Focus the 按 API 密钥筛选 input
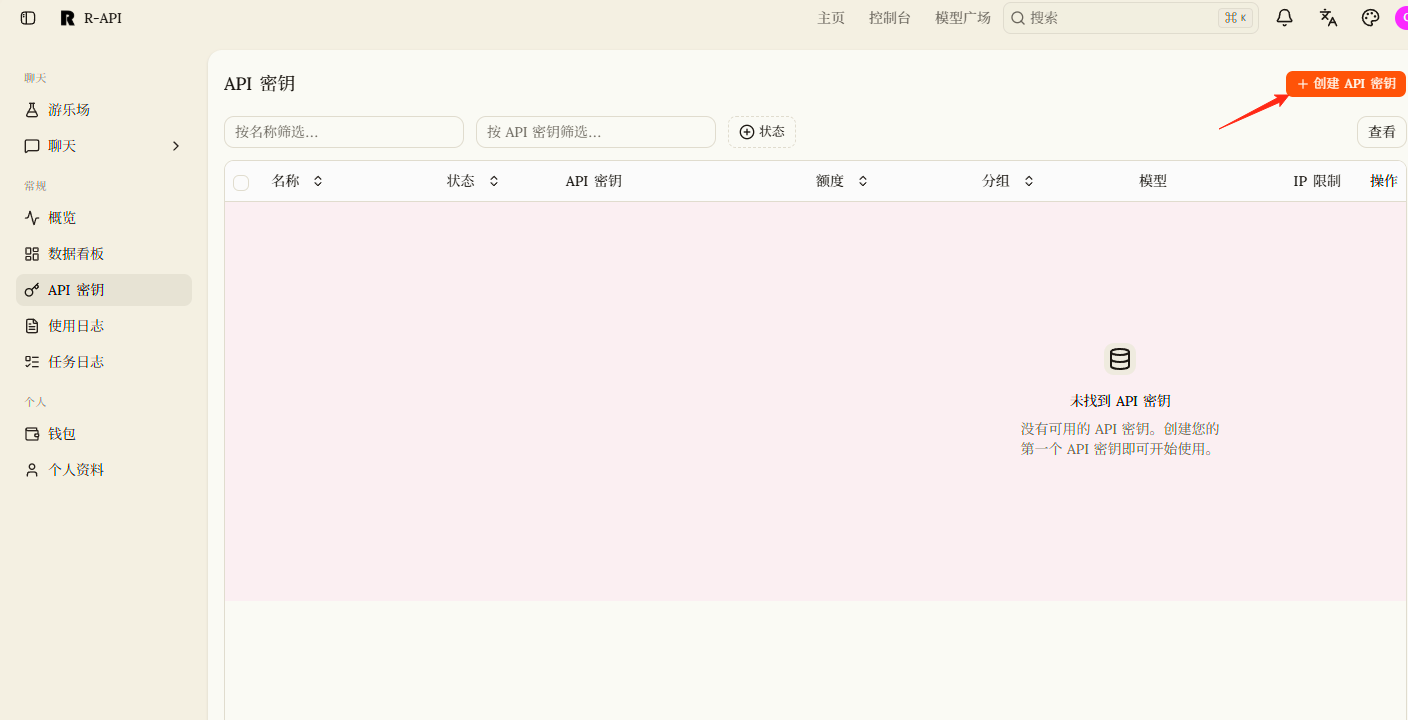 [596, 132]
